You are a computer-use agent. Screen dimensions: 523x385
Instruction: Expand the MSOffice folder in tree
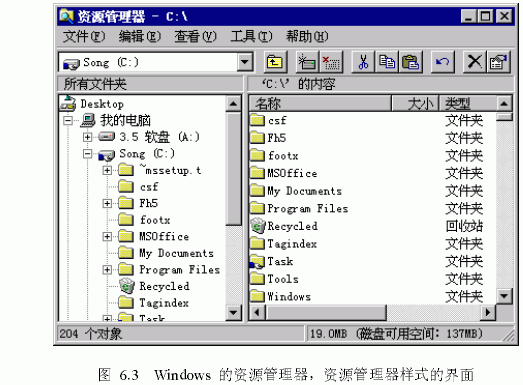coord(107,237)
